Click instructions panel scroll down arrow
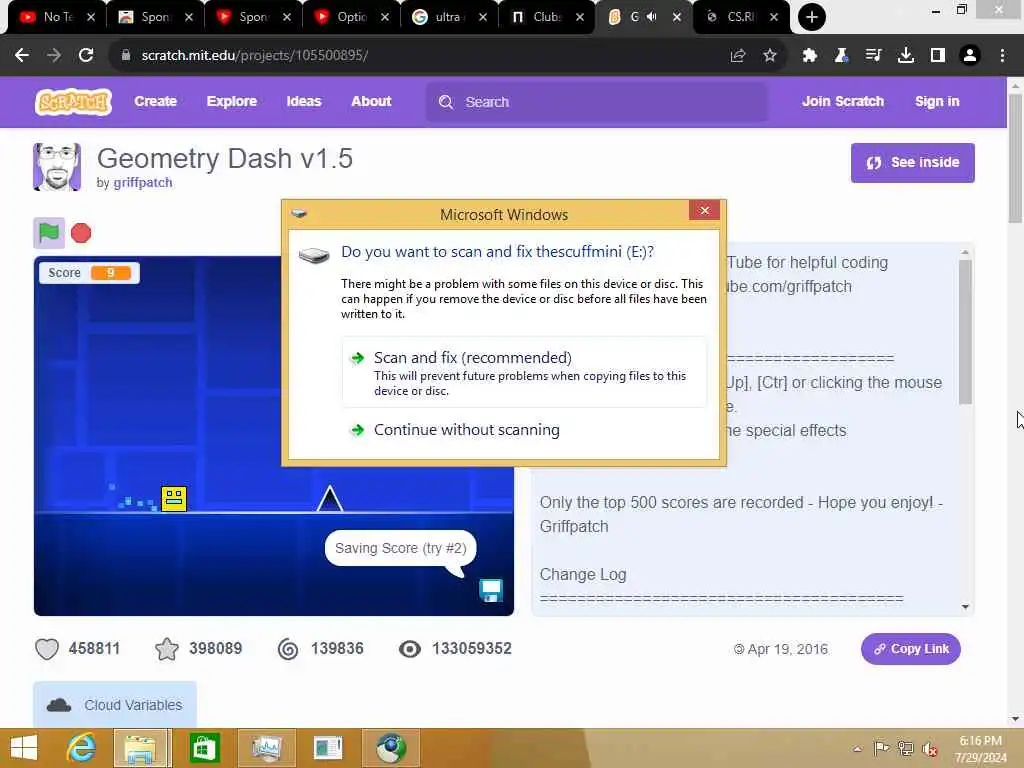The image size is (1024, 768). click(965, 607)
